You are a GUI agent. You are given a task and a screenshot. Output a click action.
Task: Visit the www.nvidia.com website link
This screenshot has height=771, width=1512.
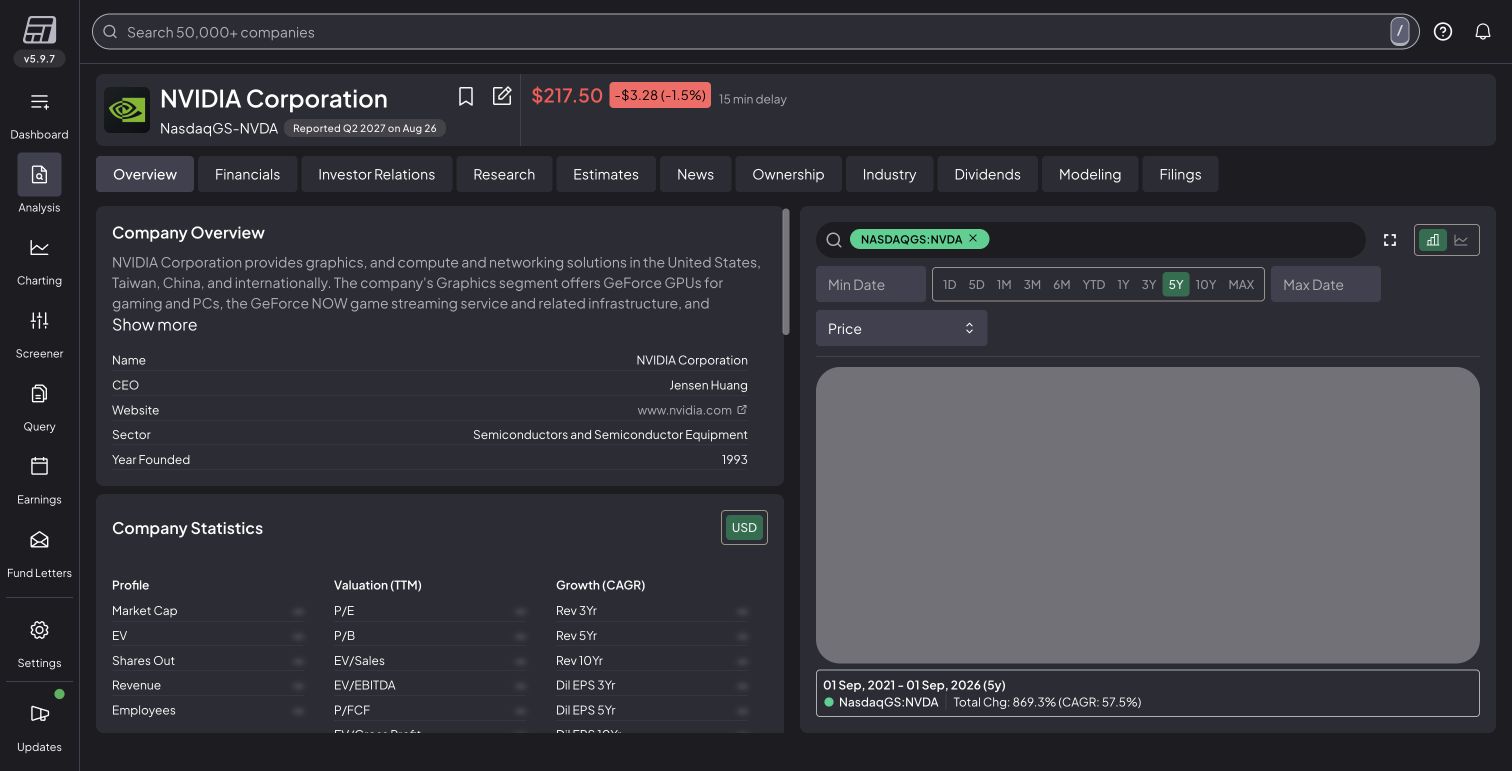tap(692, 410)
